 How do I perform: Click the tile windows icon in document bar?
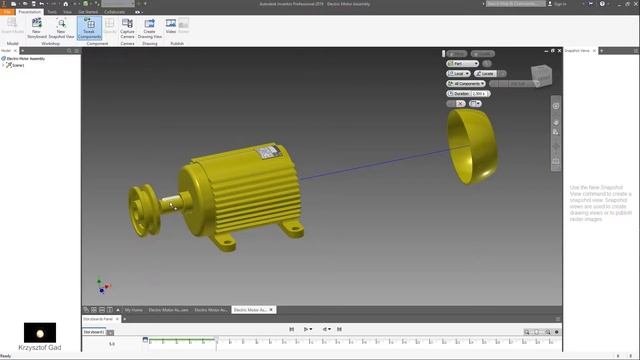(x=94, y=310)
